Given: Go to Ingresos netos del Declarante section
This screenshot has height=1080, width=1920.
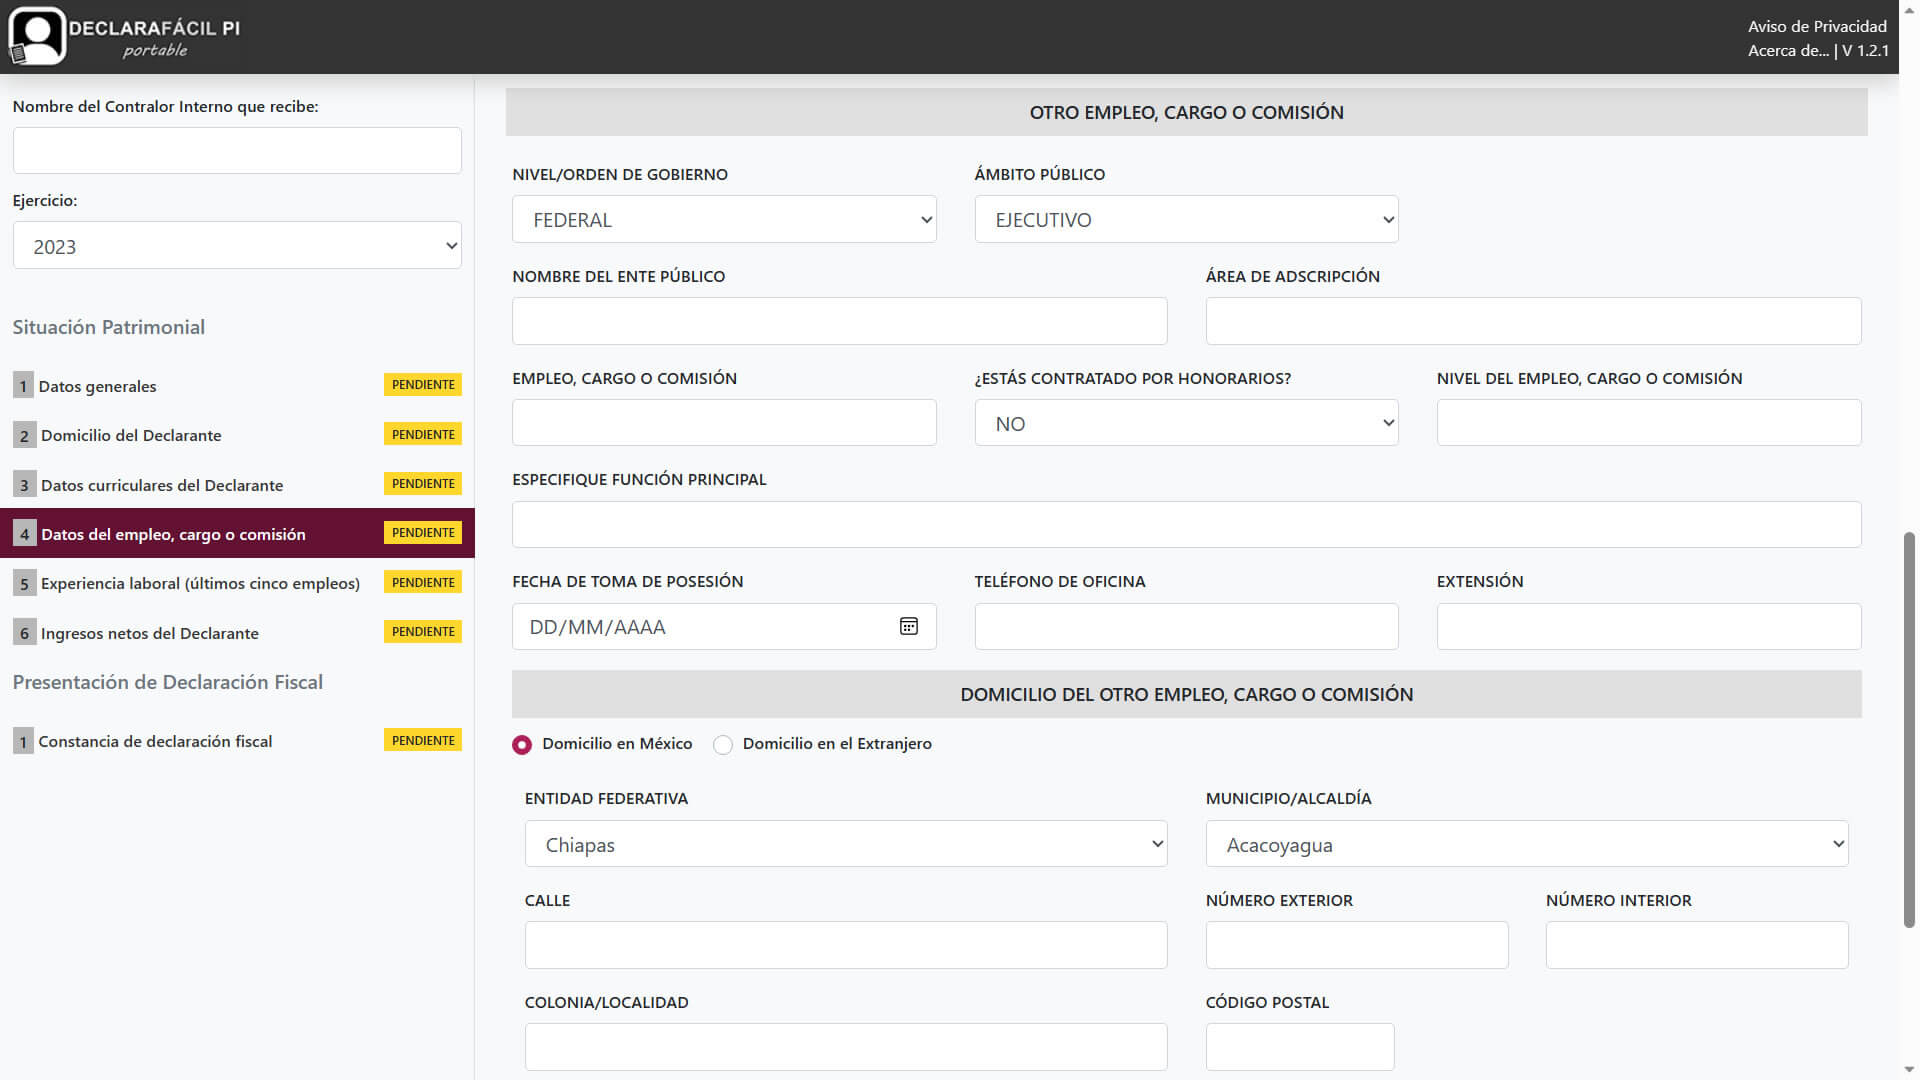Looking at the screenshot, I should click(237, 632).
